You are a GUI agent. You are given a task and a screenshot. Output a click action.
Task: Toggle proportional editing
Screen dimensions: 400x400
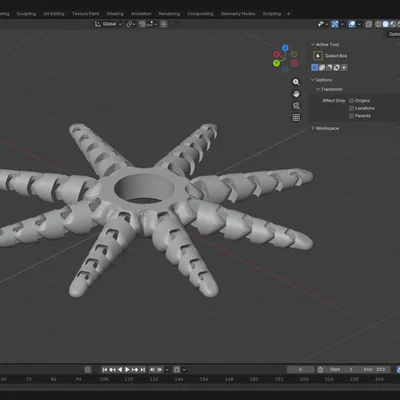[x=164, y=24]
